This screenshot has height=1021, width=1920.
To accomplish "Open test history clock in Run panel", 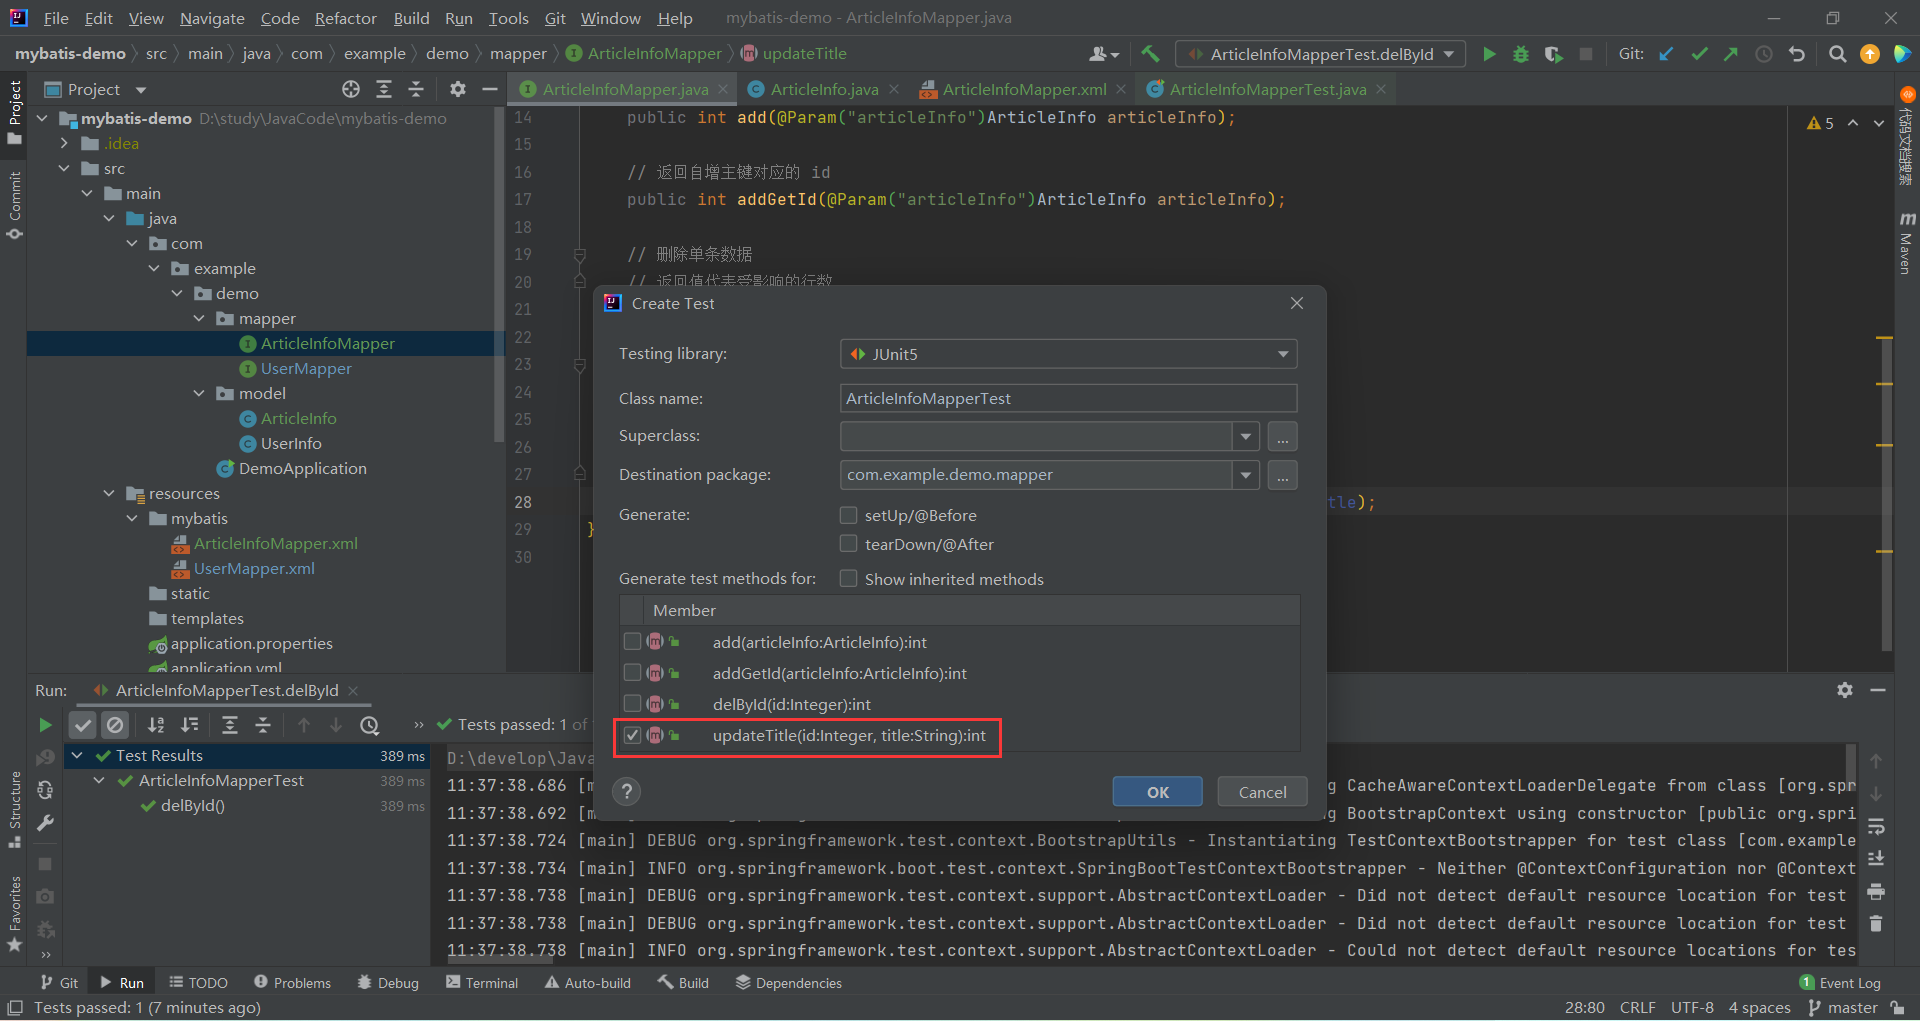I will coord(370,725).
